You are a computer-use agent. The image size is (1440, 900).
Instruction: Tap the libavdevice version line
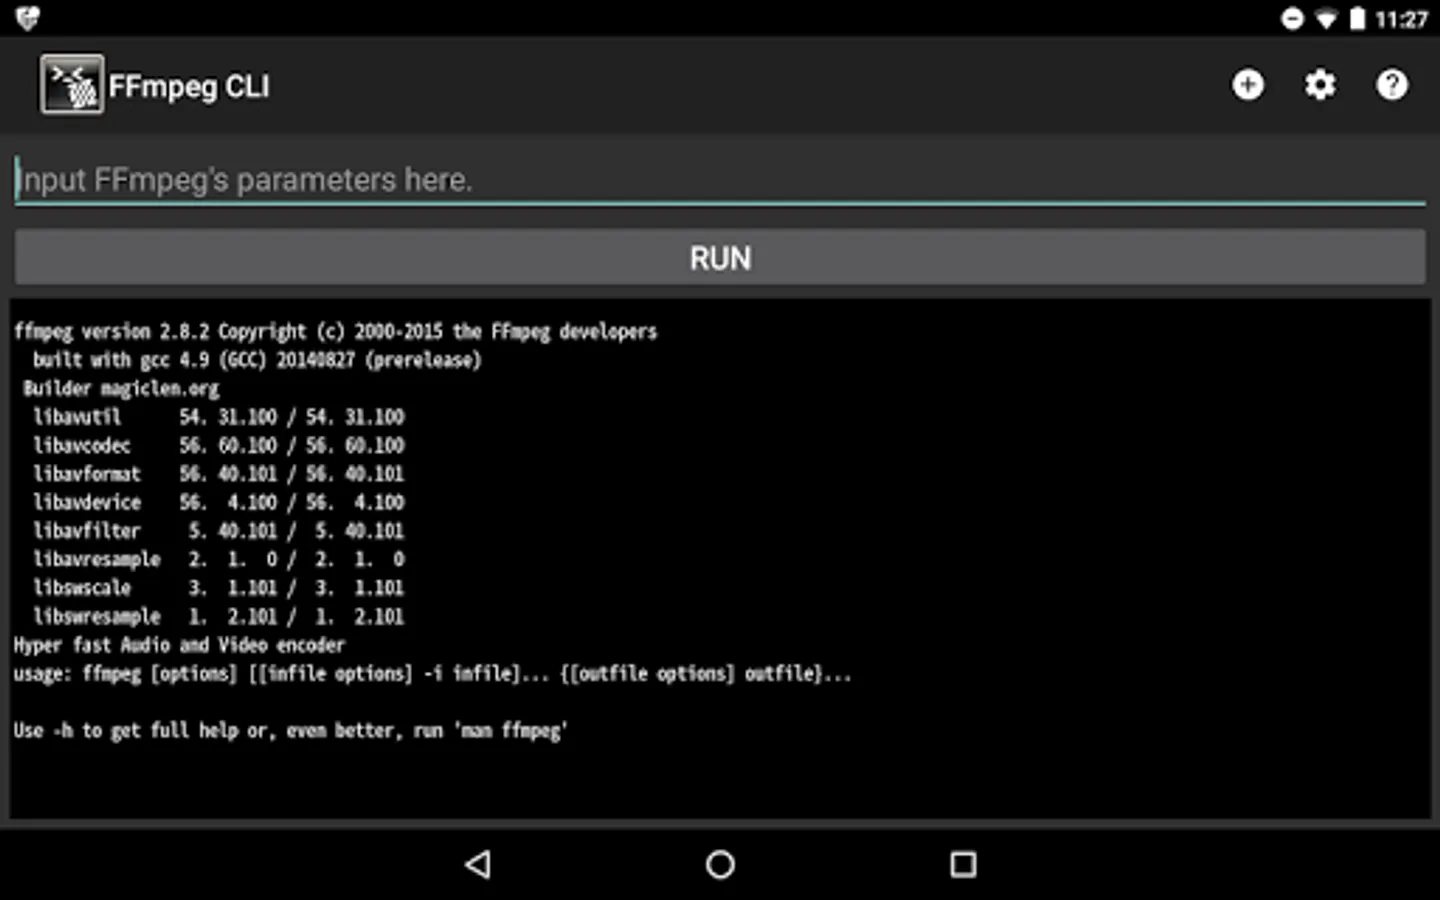point(219,502)
